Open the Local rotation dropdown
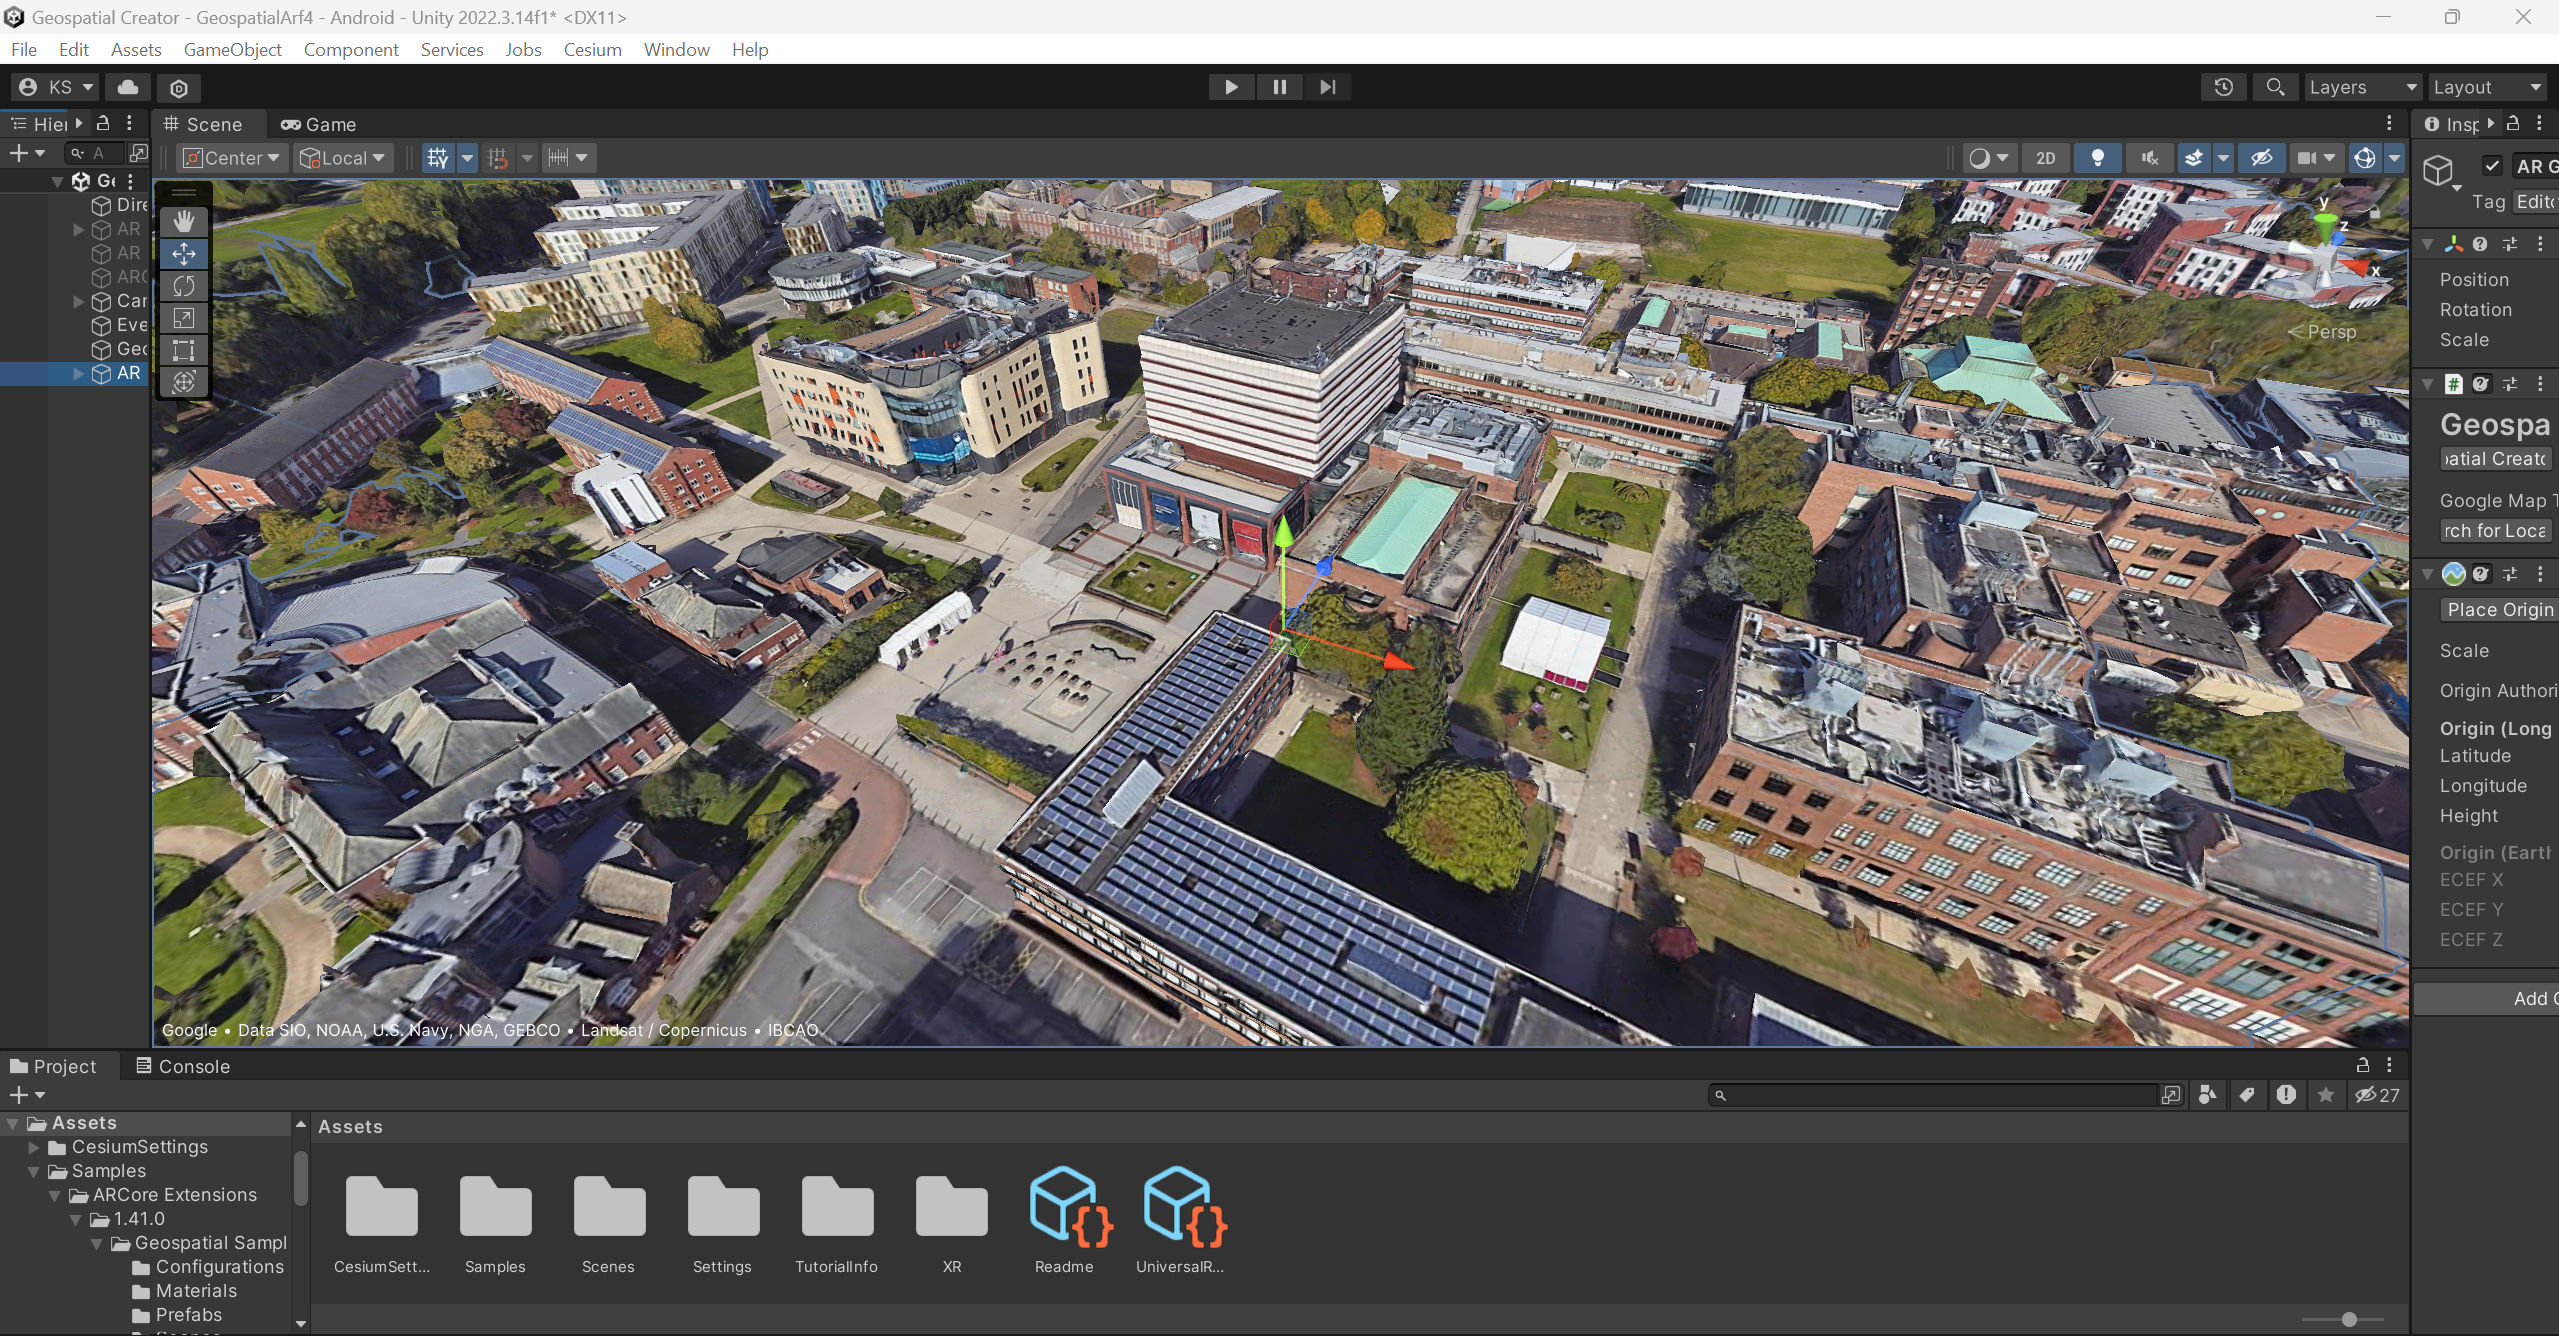The width and height of the screenshot is (2559, 1336). tap(341, 158)
